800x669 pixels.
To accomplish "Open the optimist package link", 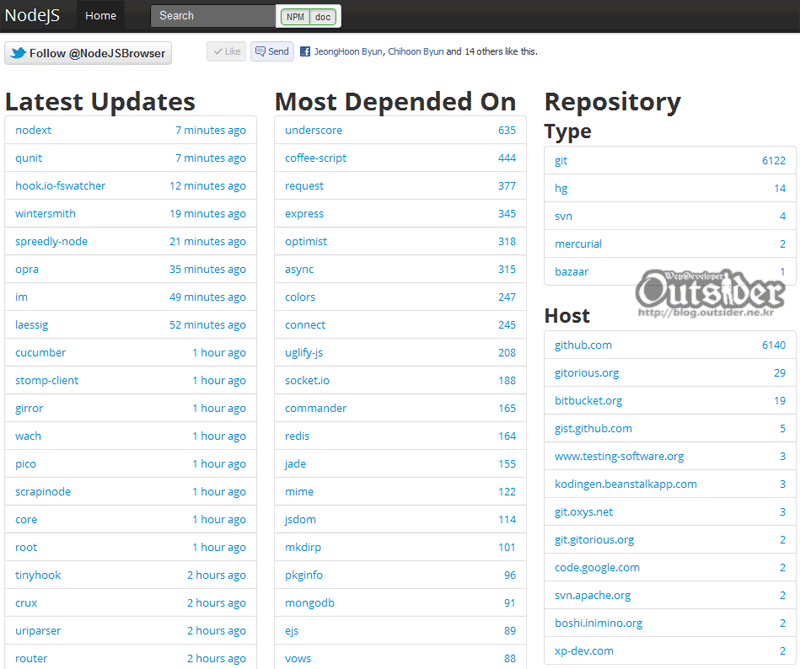I will click(x=306, y=241).
